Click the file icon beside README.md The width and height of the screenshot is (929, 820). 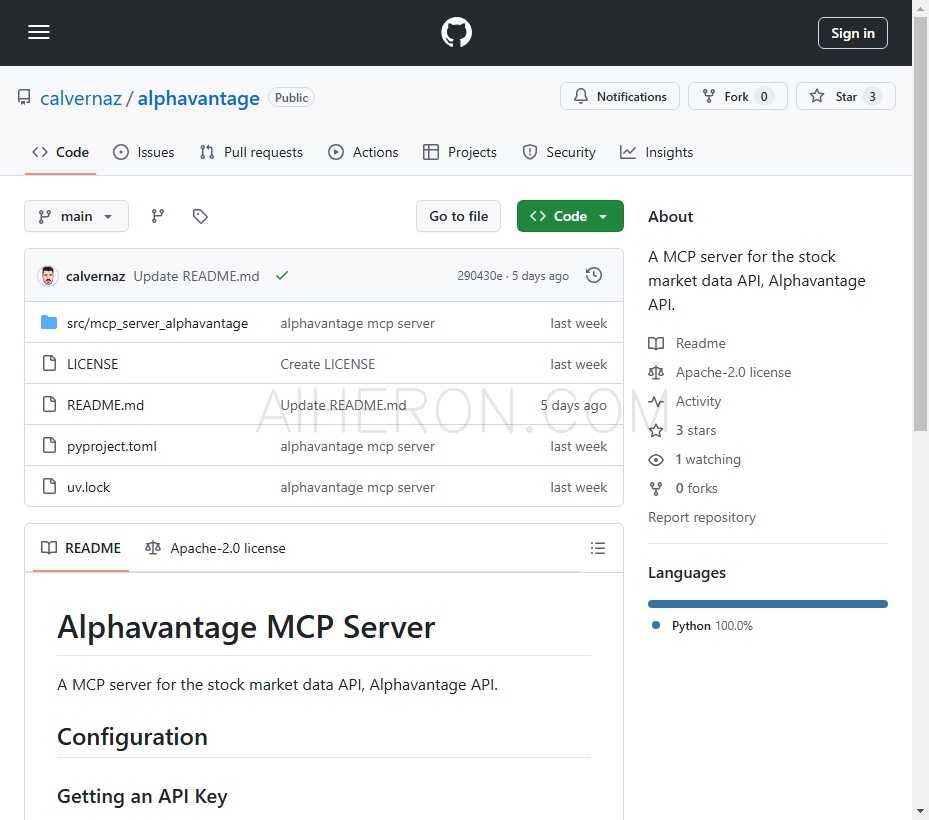[x=50, y=404]
